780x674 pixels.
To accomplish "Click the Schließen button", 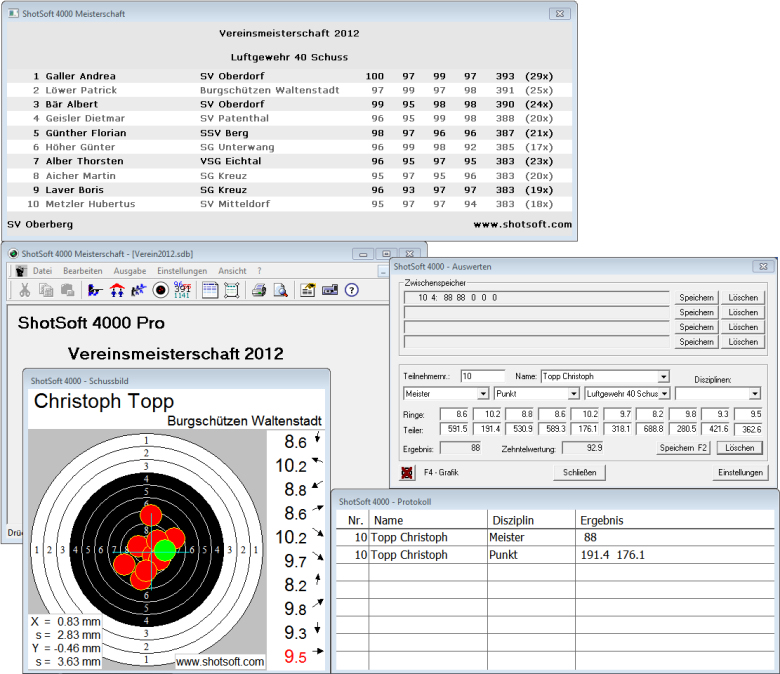I will click(x=580, y=473).
